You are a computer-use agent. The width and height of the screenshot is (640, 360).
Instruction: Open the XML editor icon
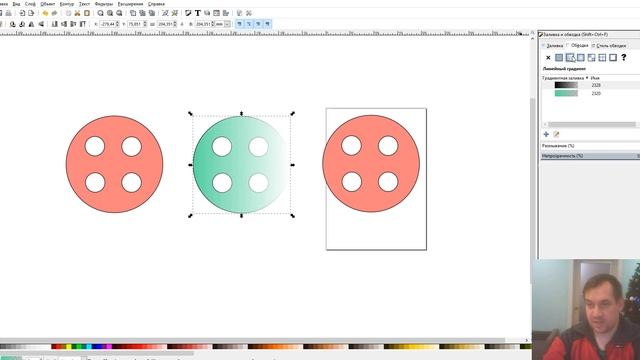(x=216, y=13)
